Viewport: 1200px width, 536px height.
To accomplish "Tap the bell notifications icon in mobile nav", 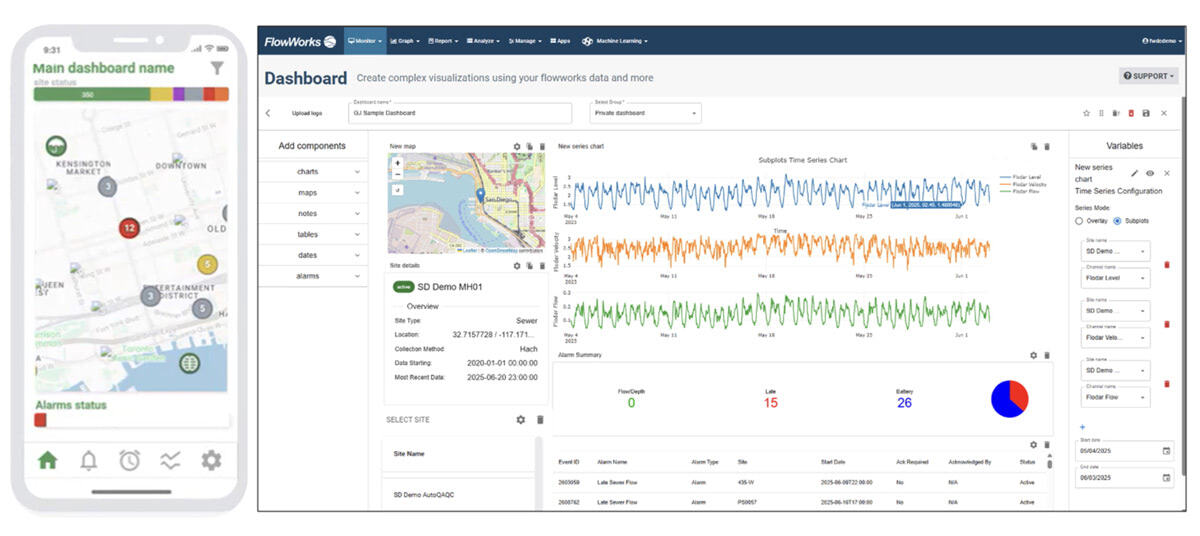I will pyautogui.click(x=89, y=460).
